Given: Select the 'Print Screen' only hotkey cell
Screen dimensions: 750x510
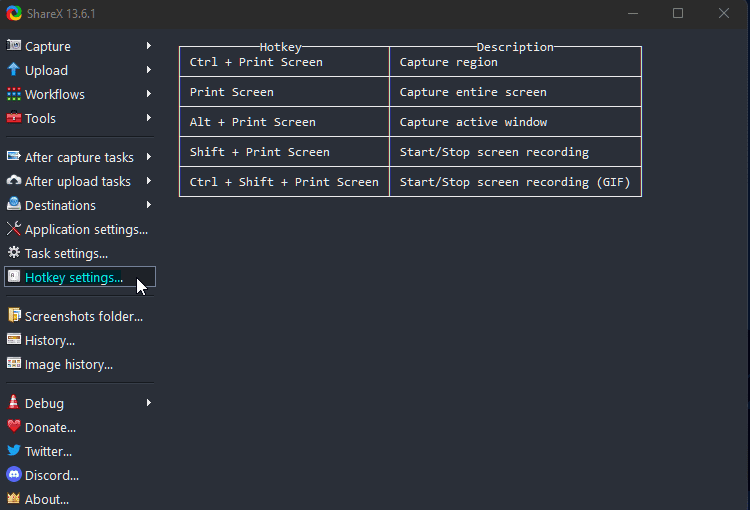Looking at the screenshot, I should click(284, 92).
